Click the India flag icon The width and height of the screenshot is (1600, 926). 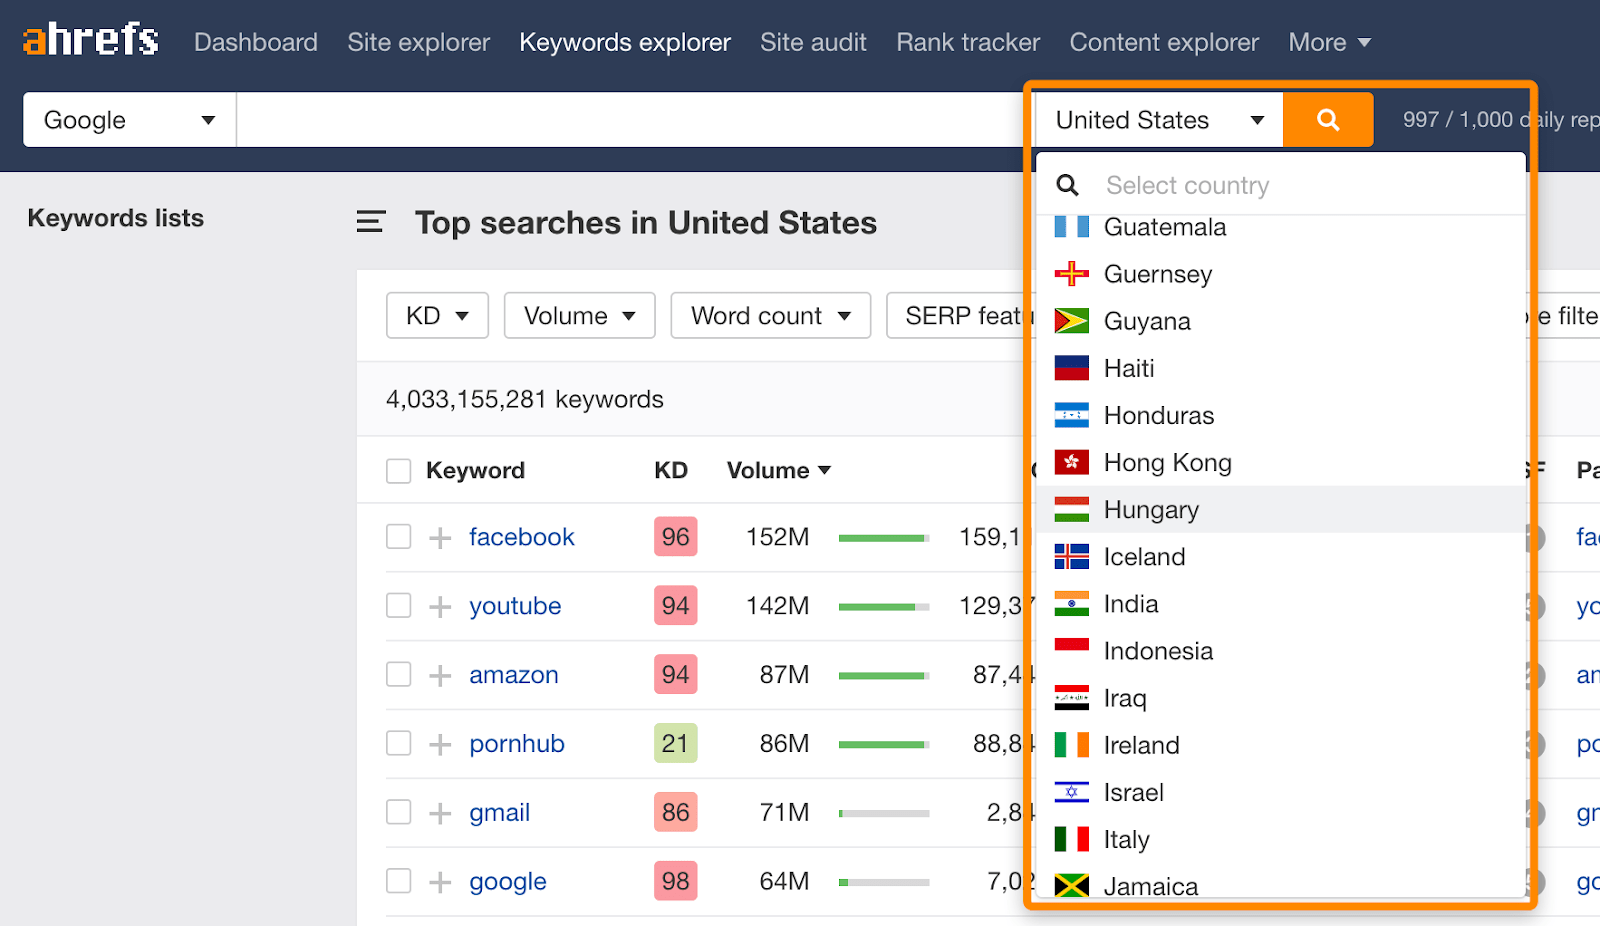1072,604
